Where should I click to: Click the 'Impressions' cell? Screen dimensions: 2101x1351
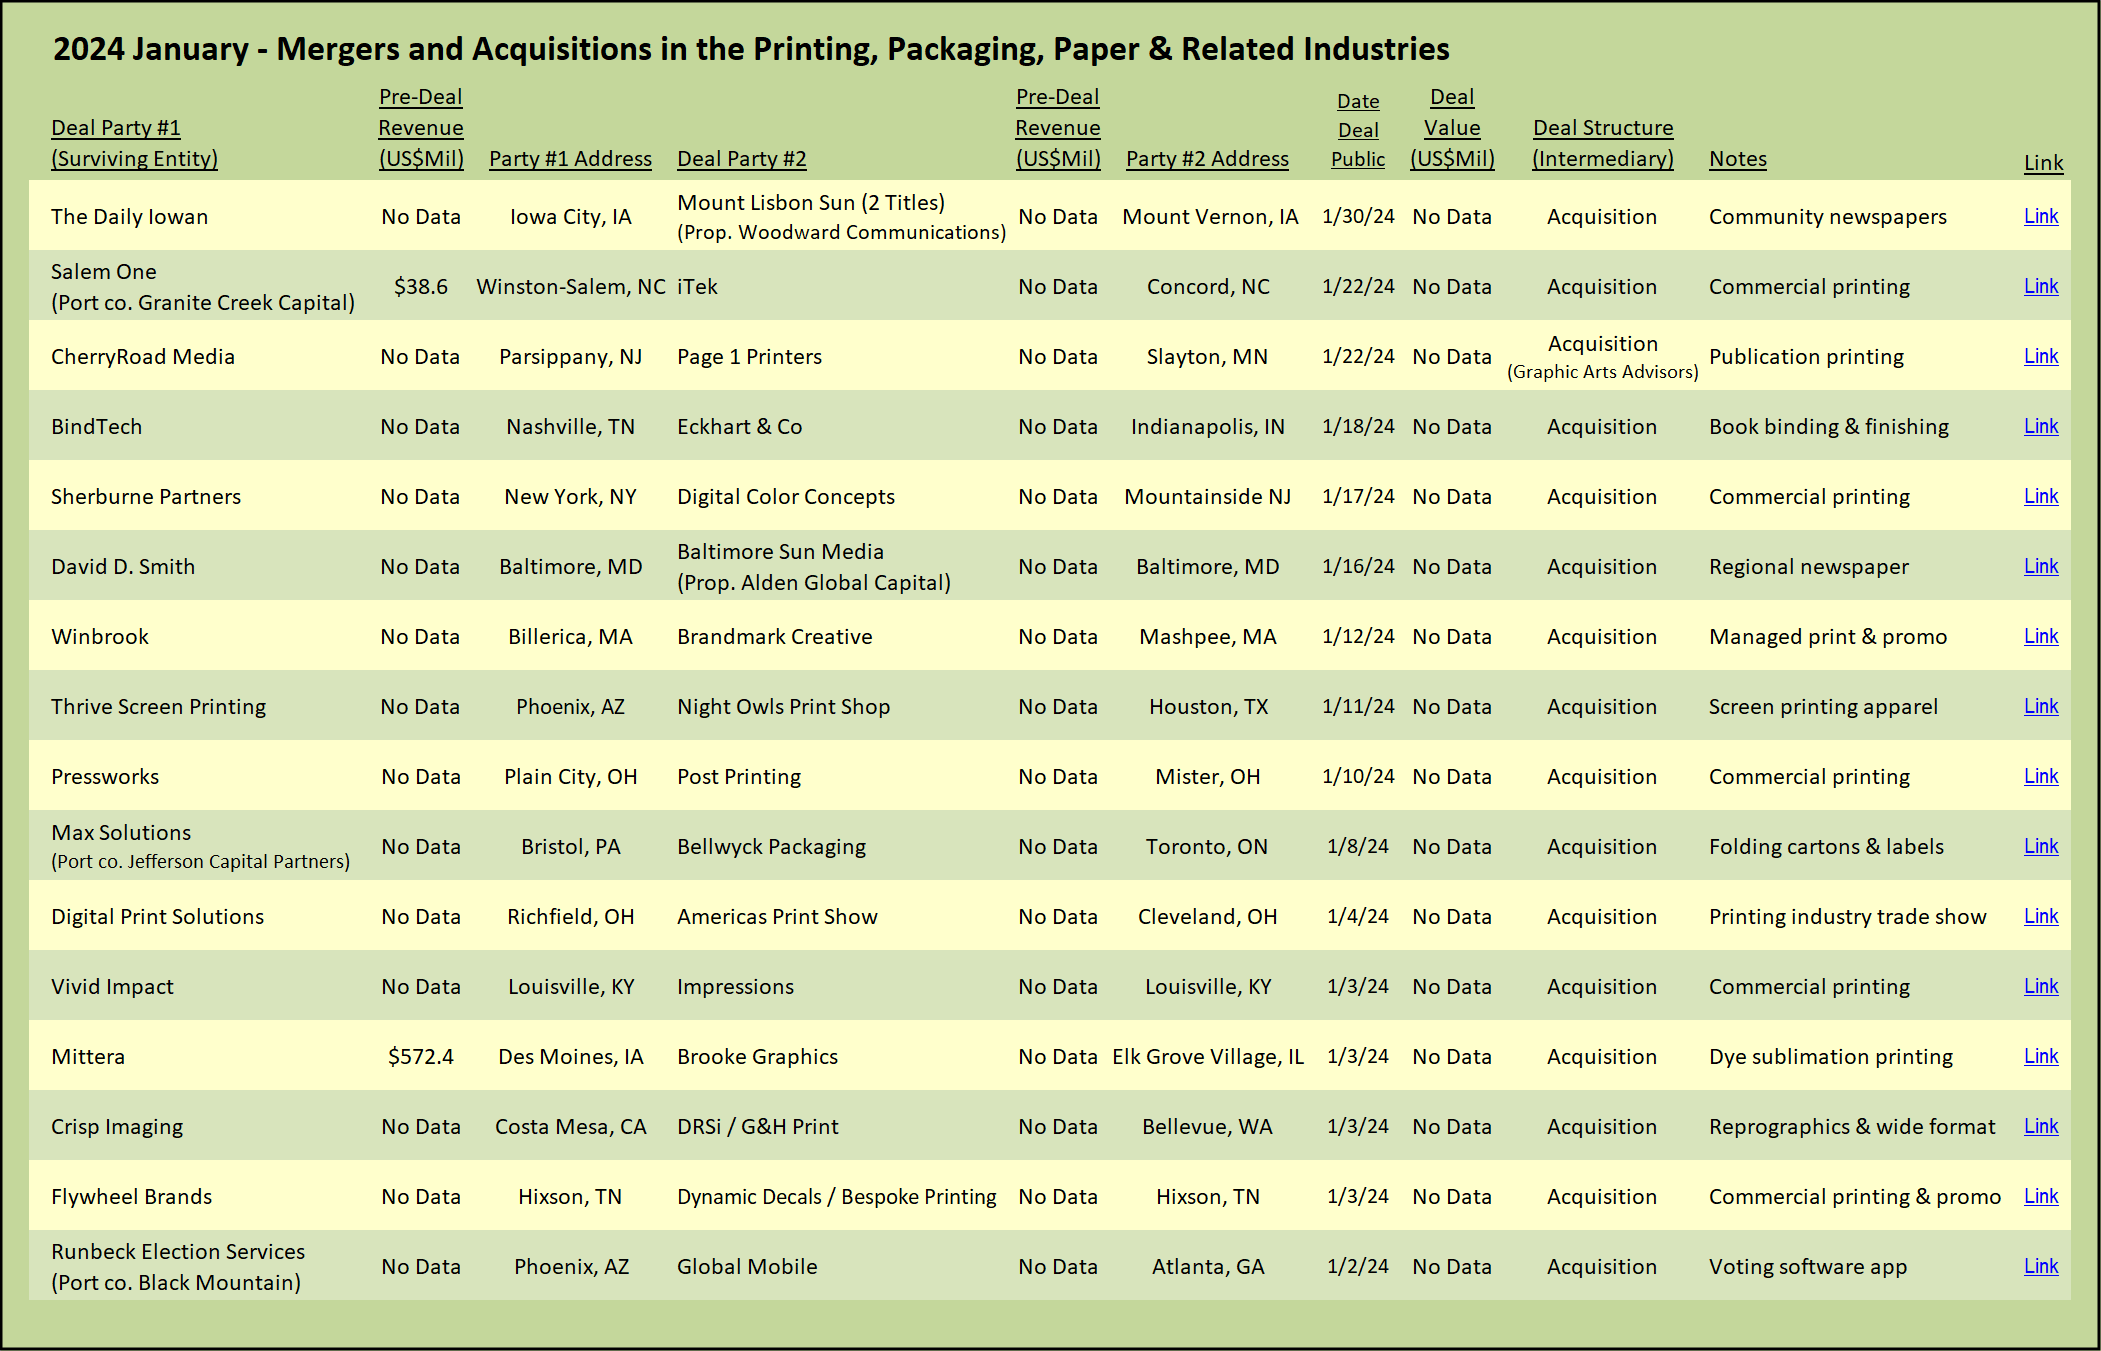point(735,987)
